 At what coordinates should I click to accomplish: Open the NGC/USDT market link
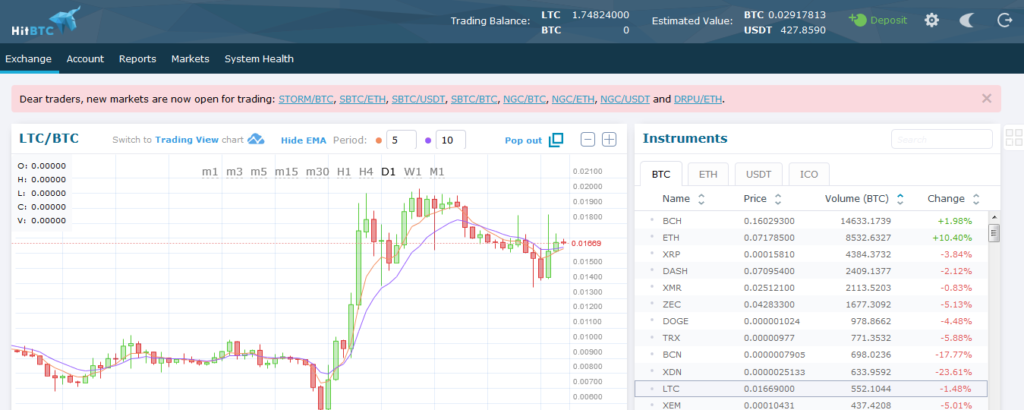pyautogui.click(x=625, y=99)
